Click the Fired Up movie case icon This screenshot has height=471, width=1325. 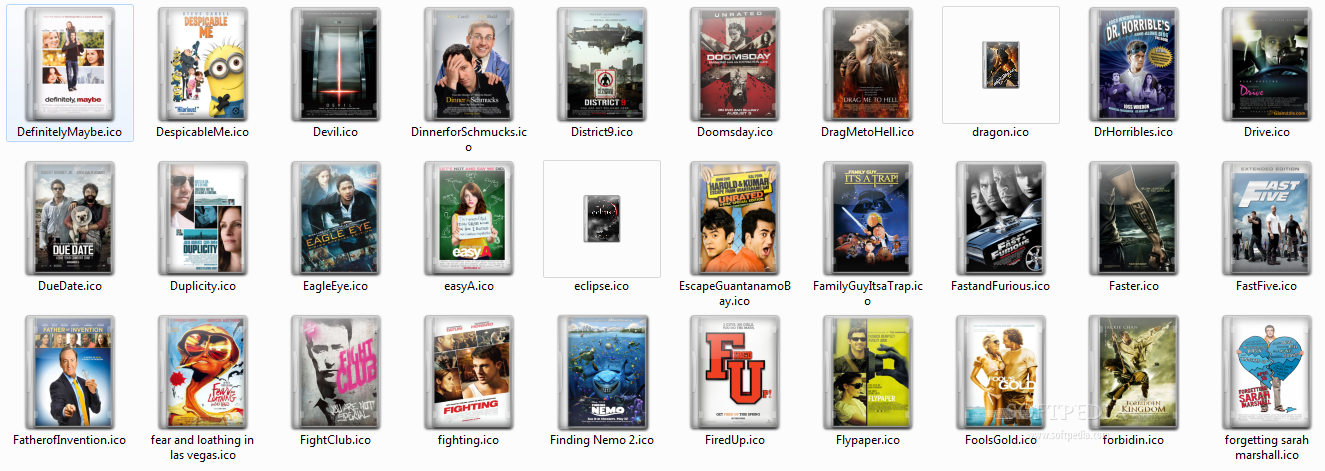click(x=735, y=371)
